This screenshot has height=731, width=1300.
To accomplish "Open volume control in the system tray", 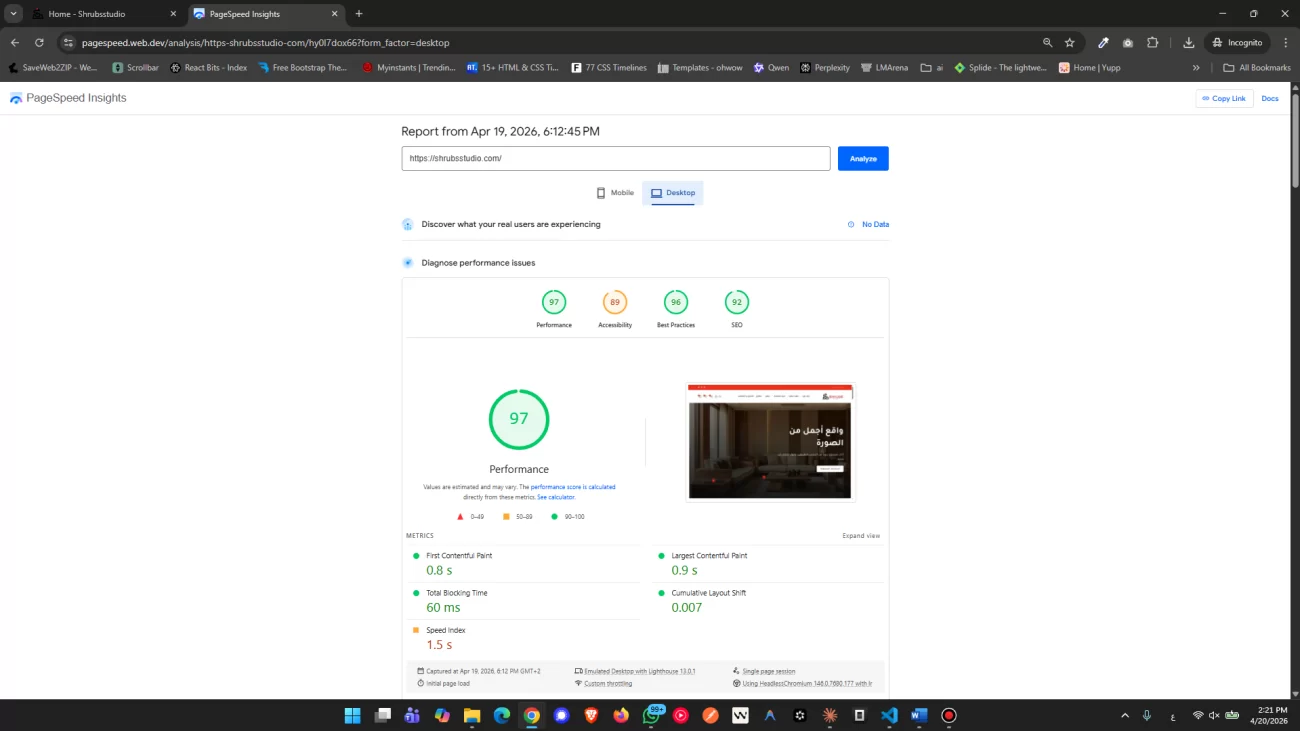I will point(1214,715).
